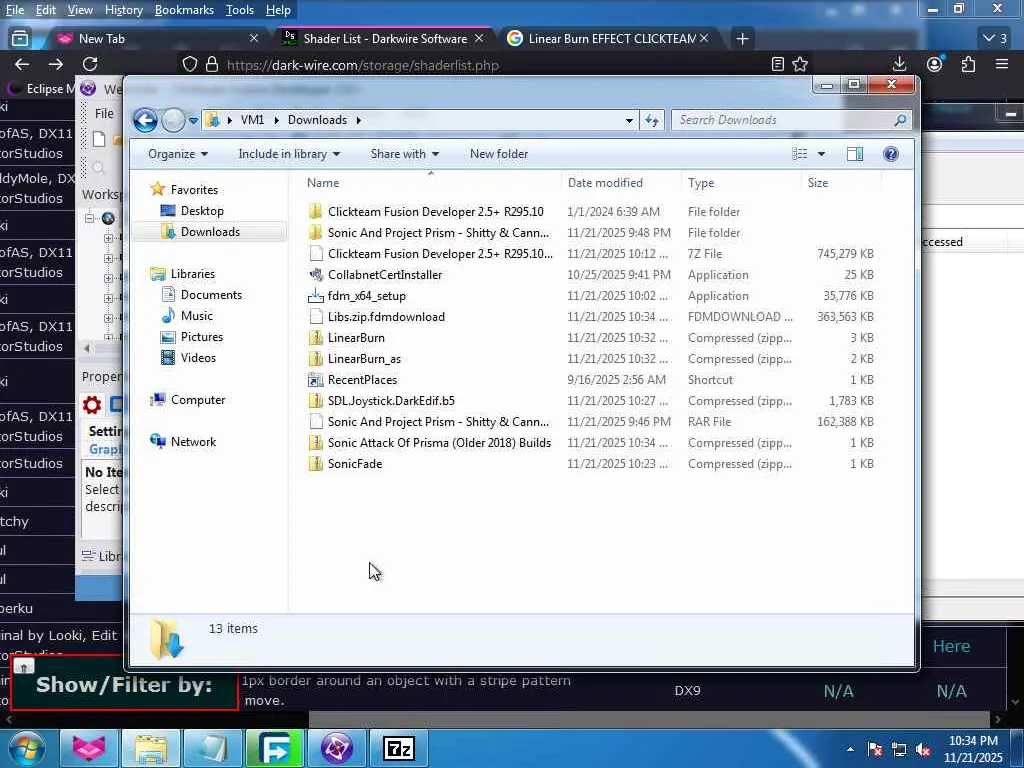Image resolution: width=1024 pixels, height=768 pixels.
Task: Go back in Explorer window
Action: (x=145, y=120)
